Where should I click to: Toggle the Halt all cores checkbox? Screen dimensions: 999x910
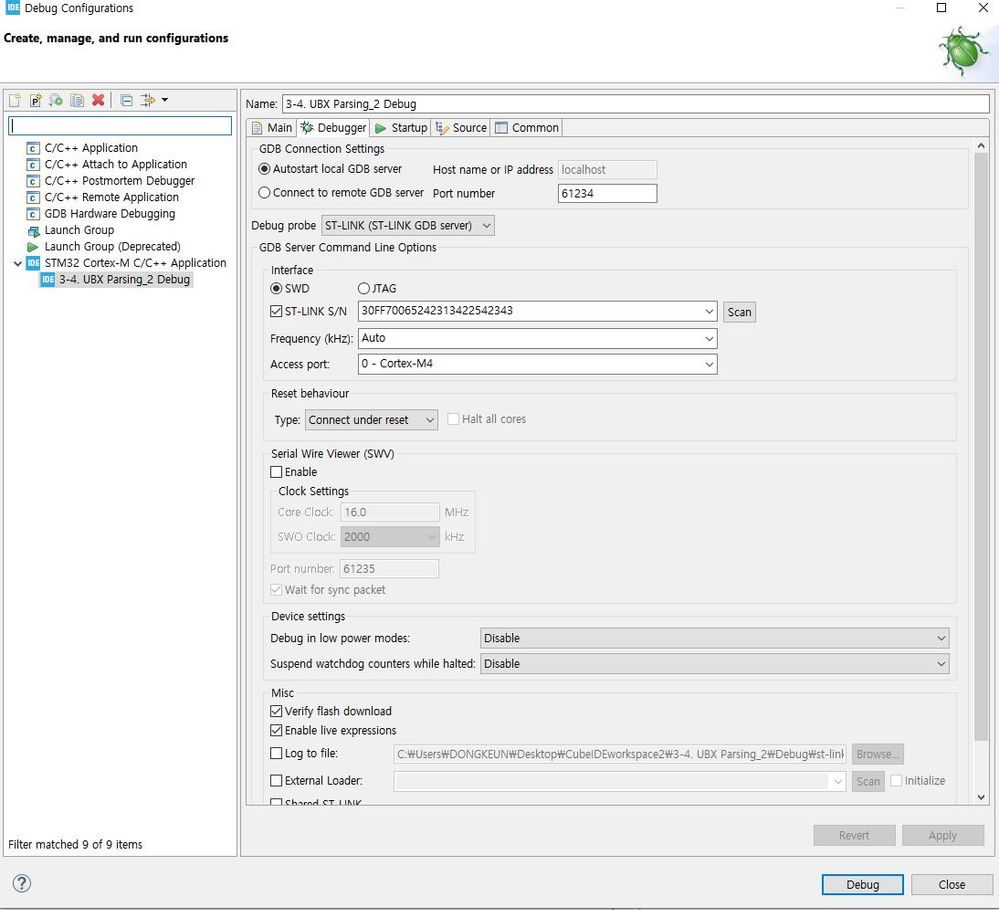tap(453, 419)
